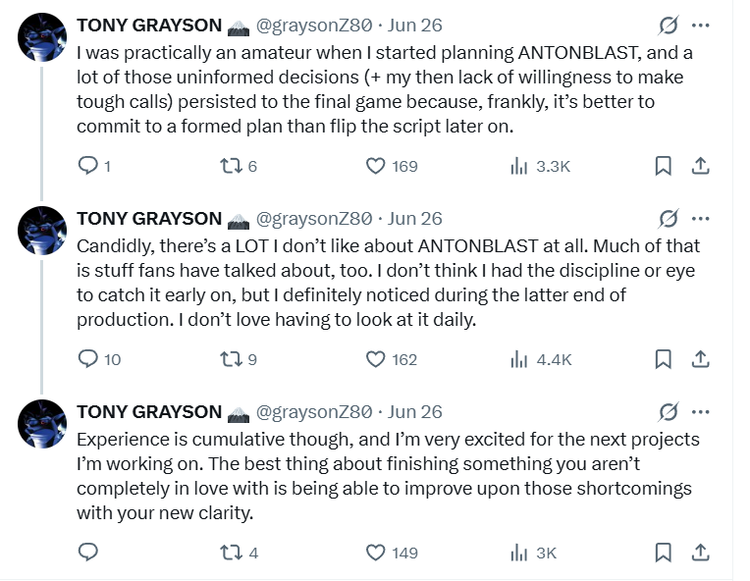The height and width of the screenshot is (581, 750).
Task: Share the last tweet about cumulative experience
Action: click(x=701, y=551)
